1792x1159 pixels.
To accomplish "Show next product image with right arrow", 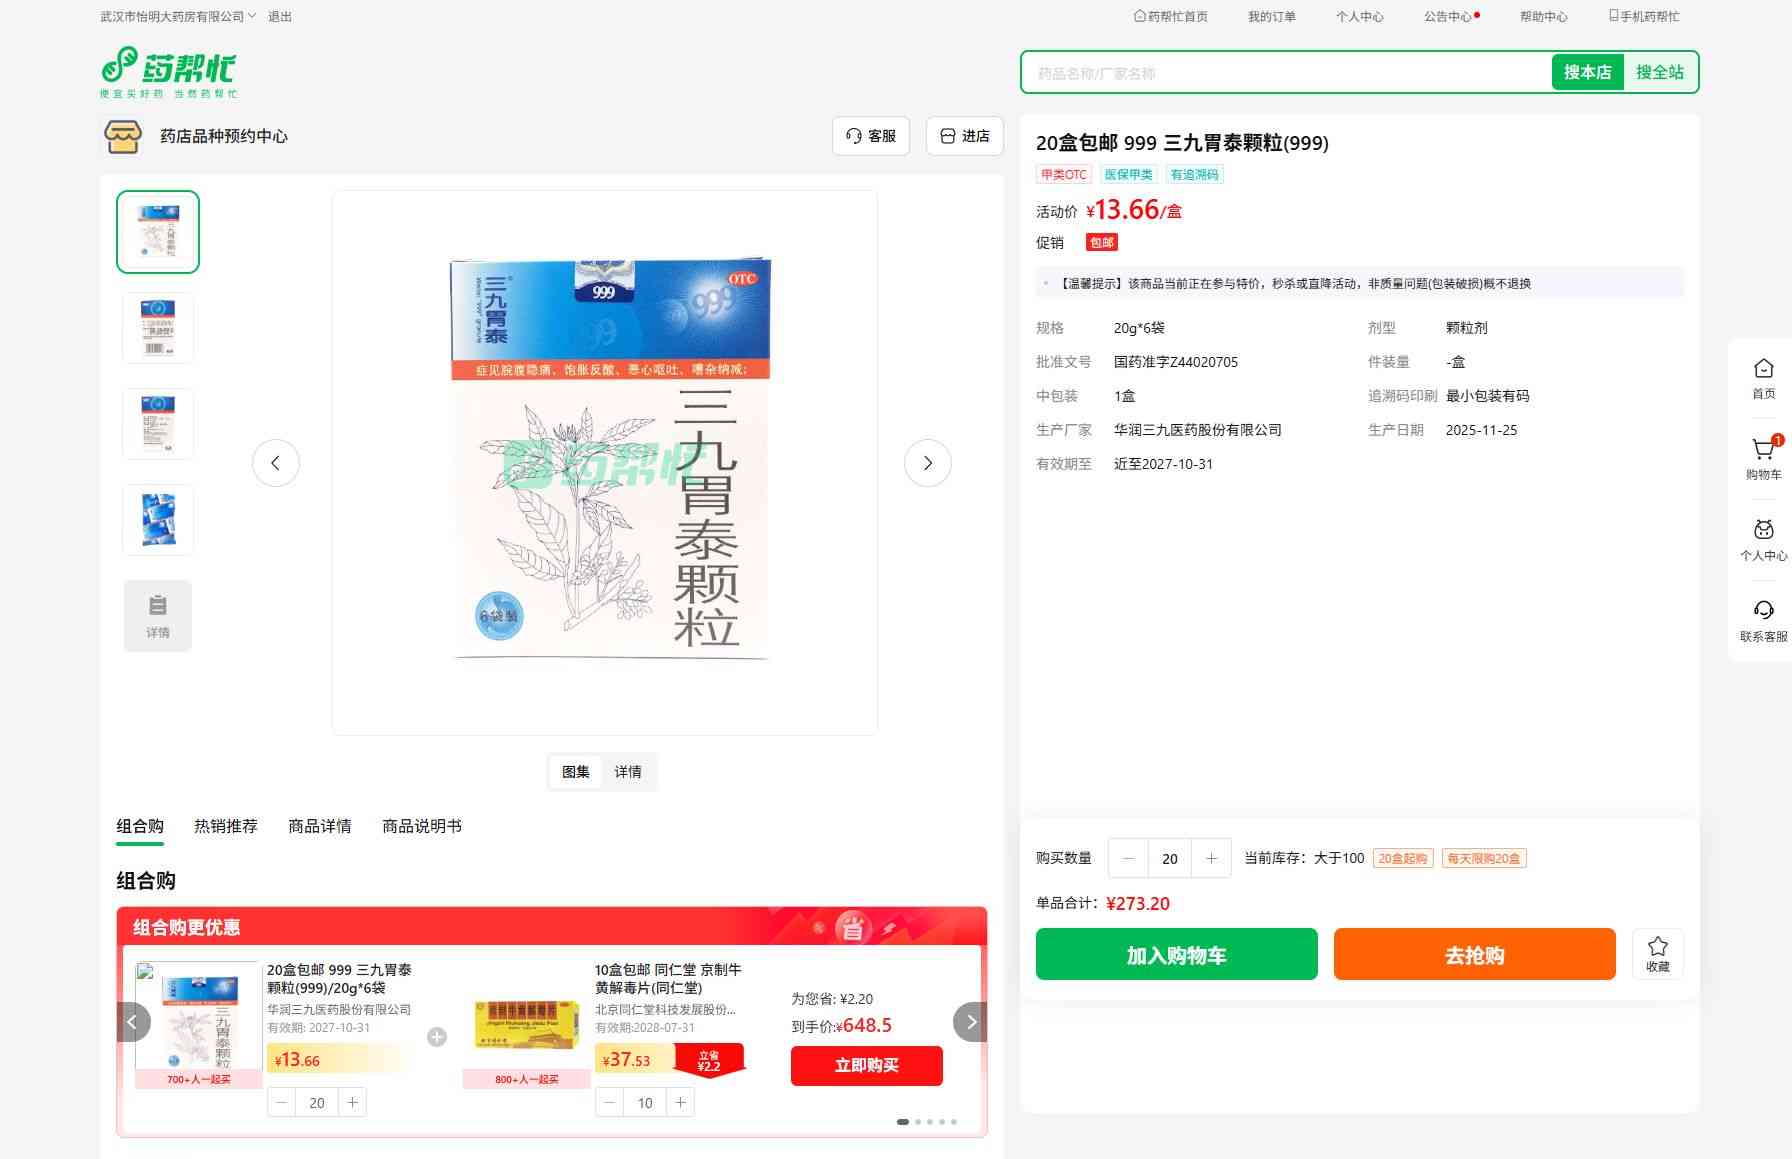I will [x=927, y=463].
